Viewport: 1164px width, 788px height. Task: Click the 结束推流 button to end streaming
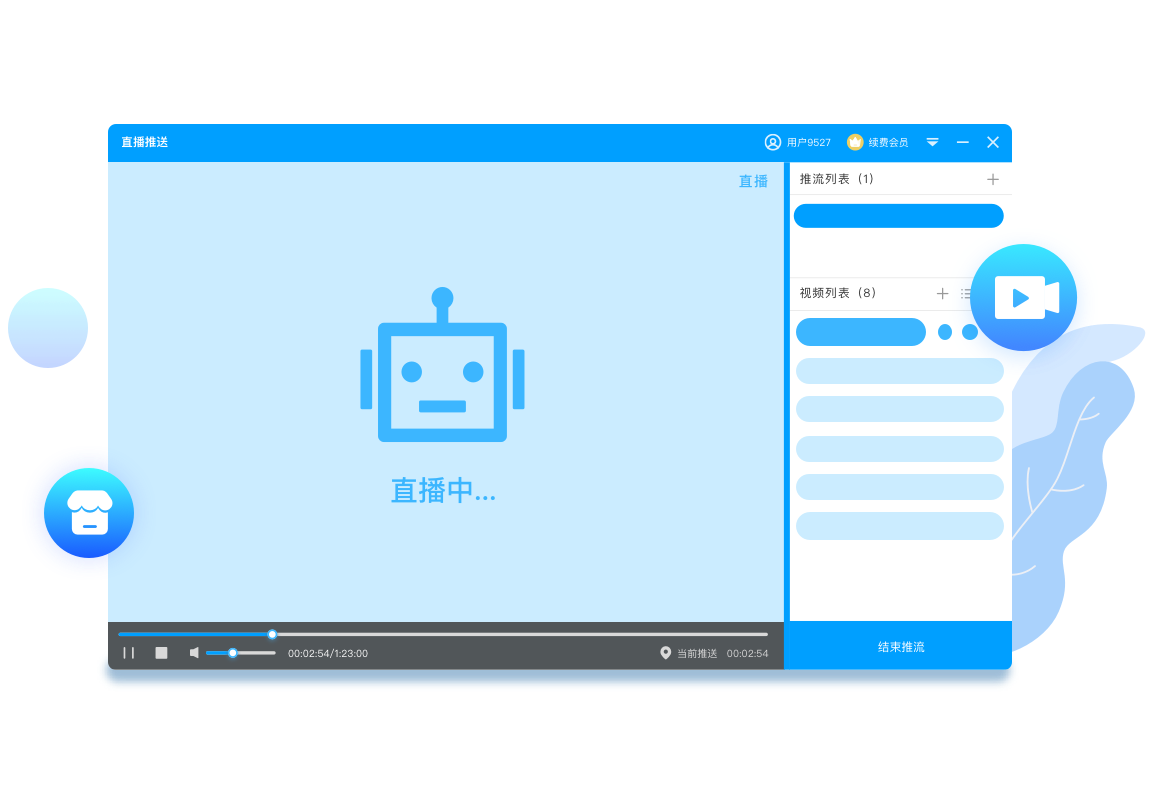click(900, 647)
